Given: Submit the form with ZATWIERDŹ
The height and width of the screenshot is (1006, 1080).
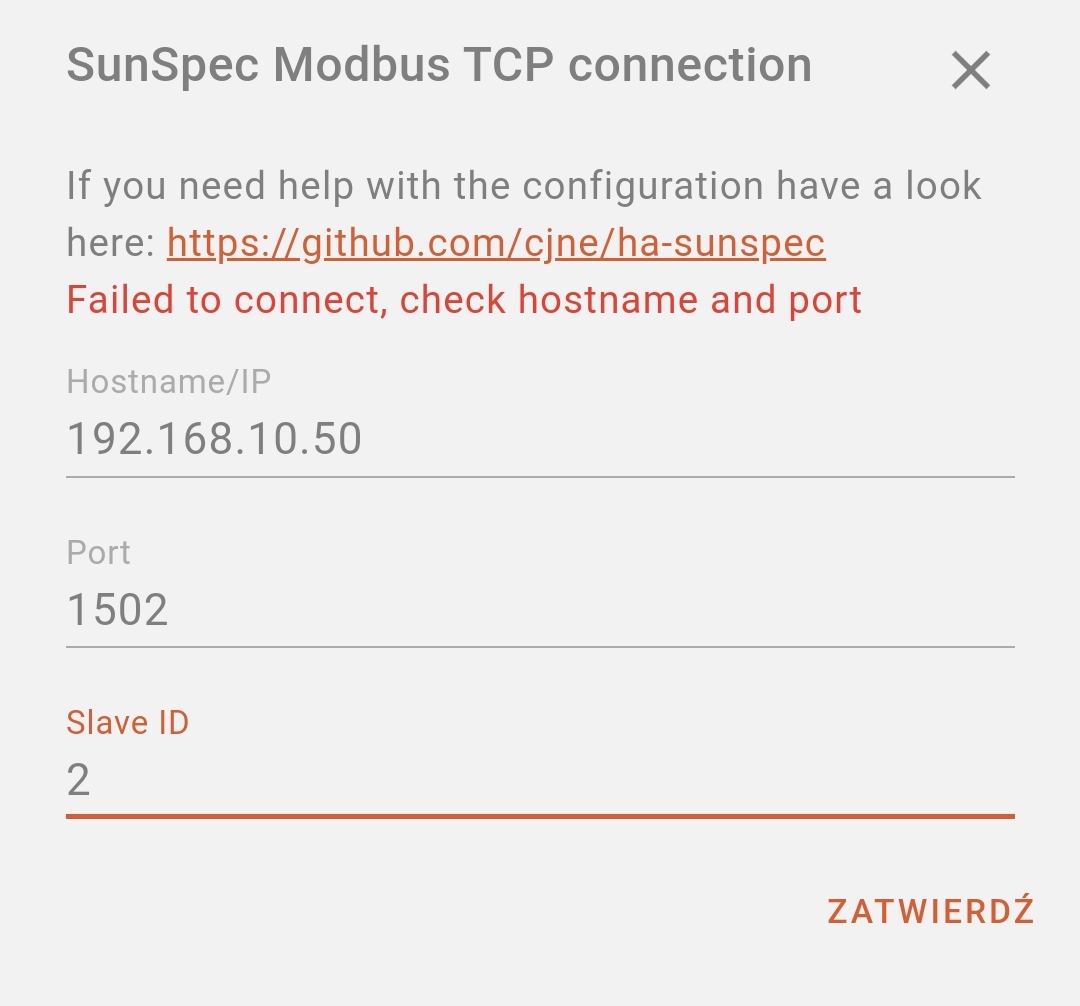Looking at the screenshot, I should 929,910.
